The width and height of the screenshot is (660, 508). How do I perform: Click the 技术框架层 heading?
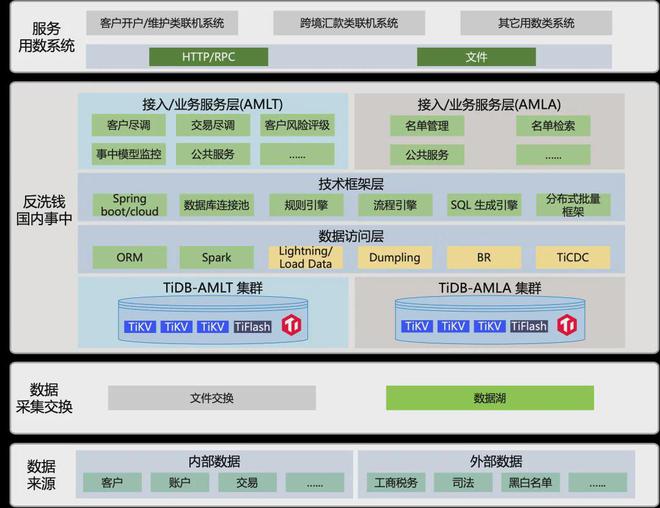point(351,184)
